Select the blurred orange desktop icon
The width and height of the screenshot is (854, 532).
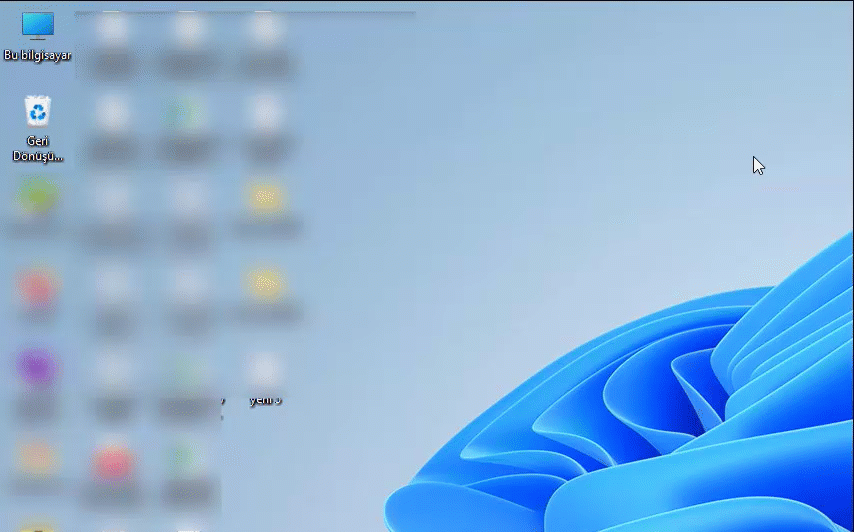pos(37,457)
